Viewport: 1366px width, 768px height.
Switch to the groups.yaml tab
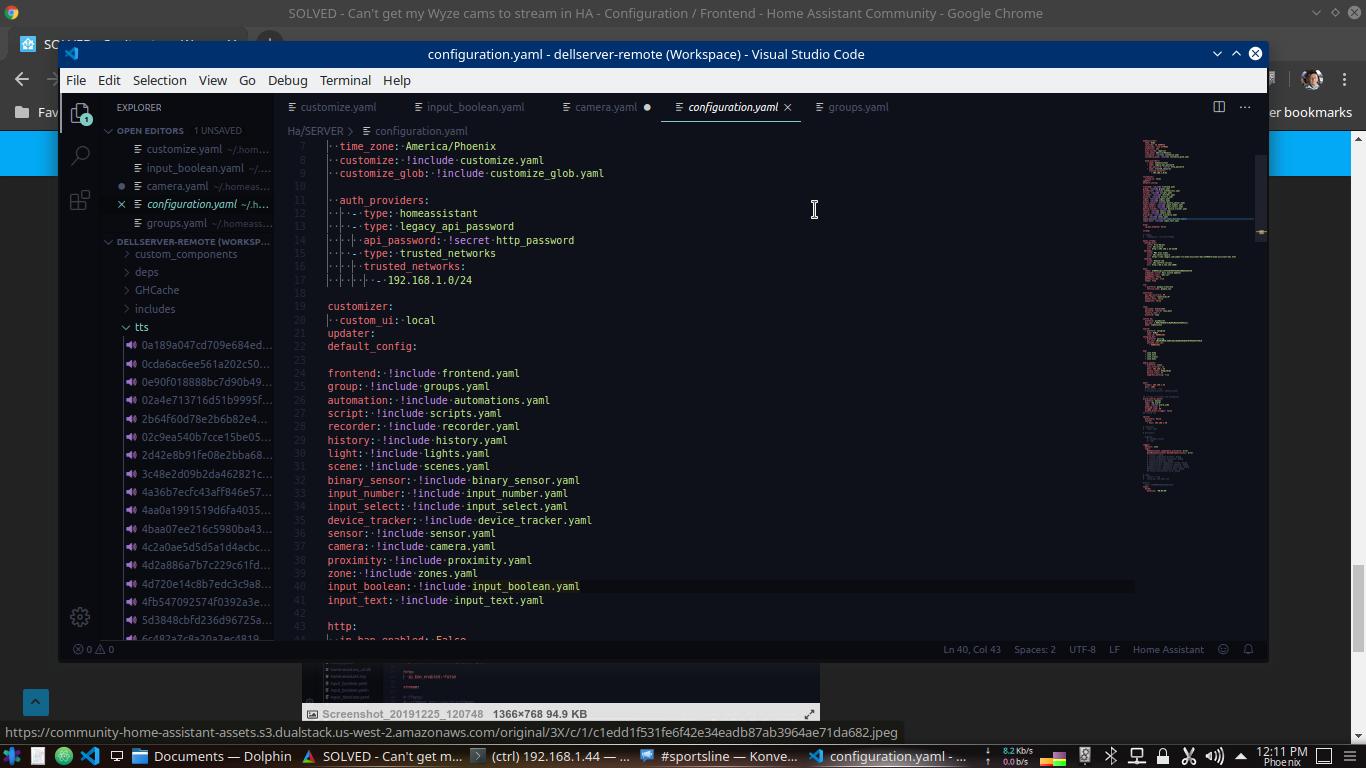point(857,107)
